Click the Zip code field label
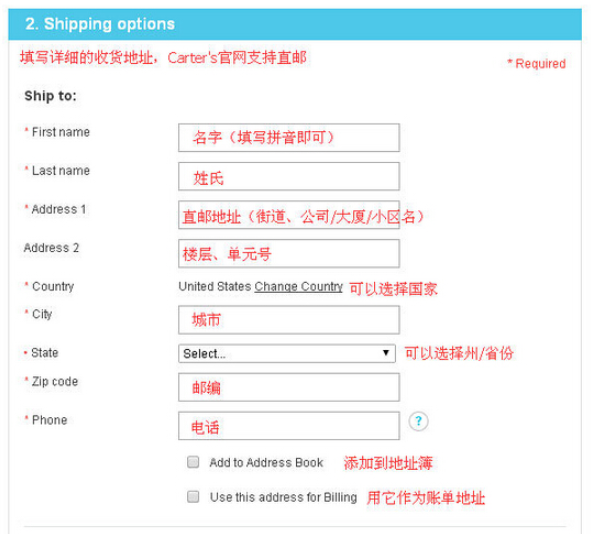 coord(55,381)
